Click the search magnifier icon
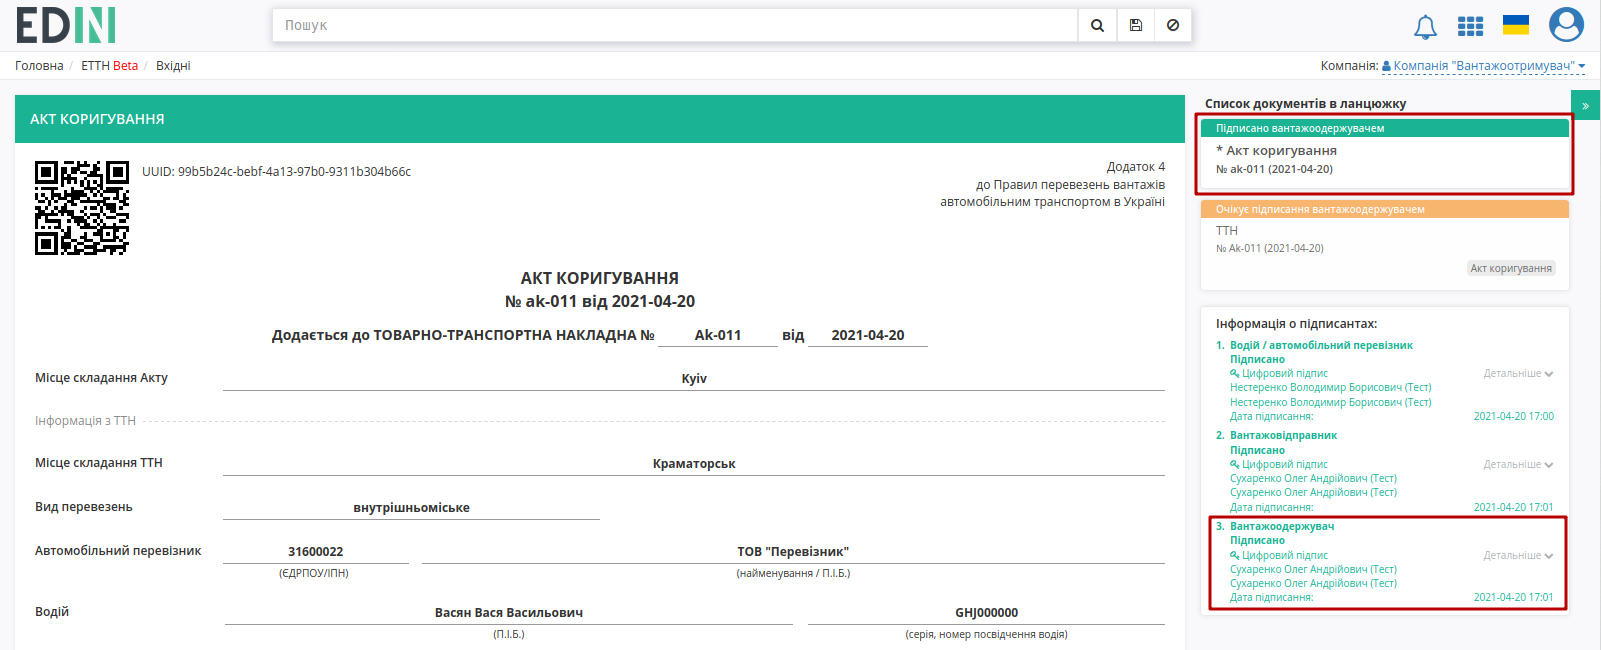Image resolution: width=1601 pixels, height=650 pixels. click(x=1097, y=25)
